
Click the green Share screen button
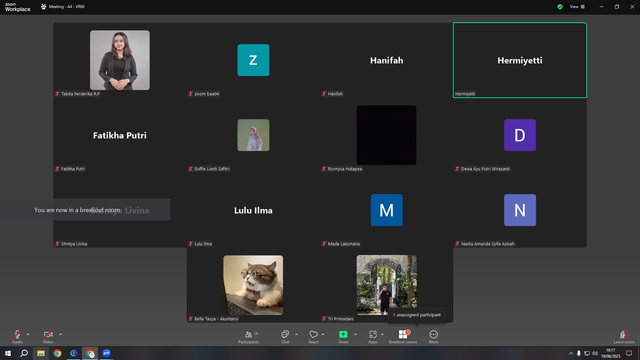coord(343,336)
